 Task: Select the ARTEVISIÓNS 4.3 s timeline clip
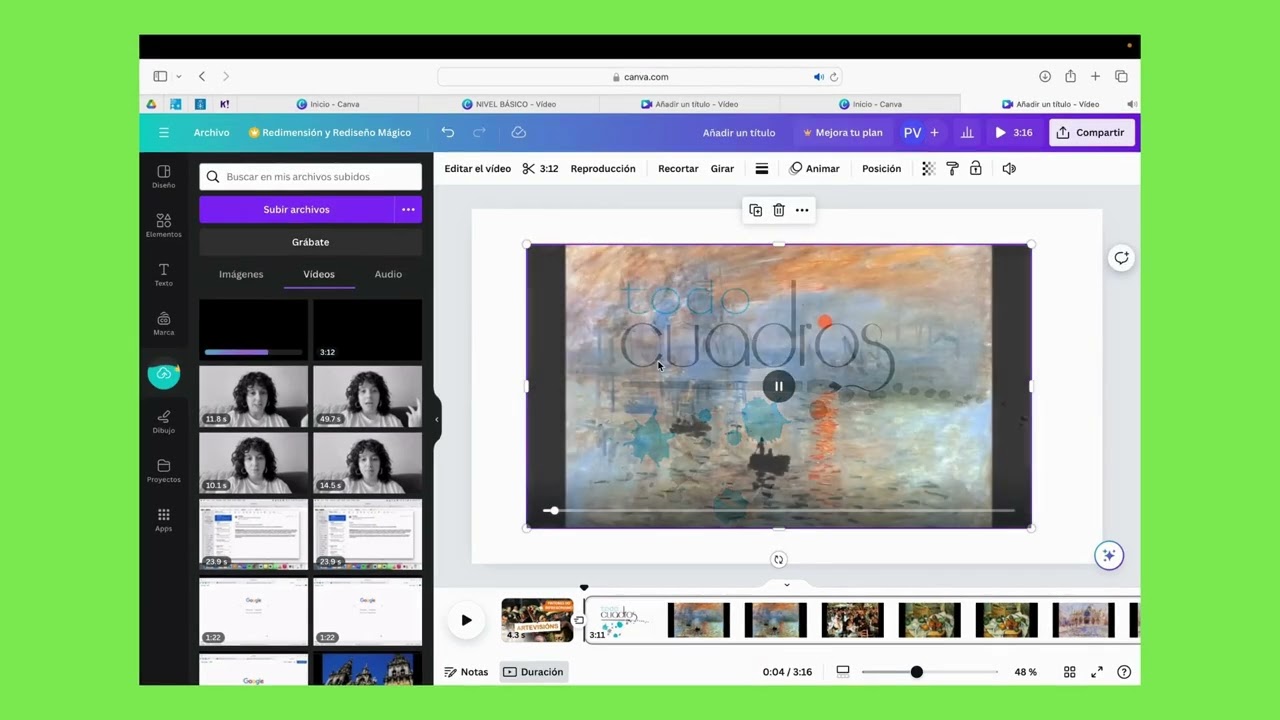click(537, 620)
